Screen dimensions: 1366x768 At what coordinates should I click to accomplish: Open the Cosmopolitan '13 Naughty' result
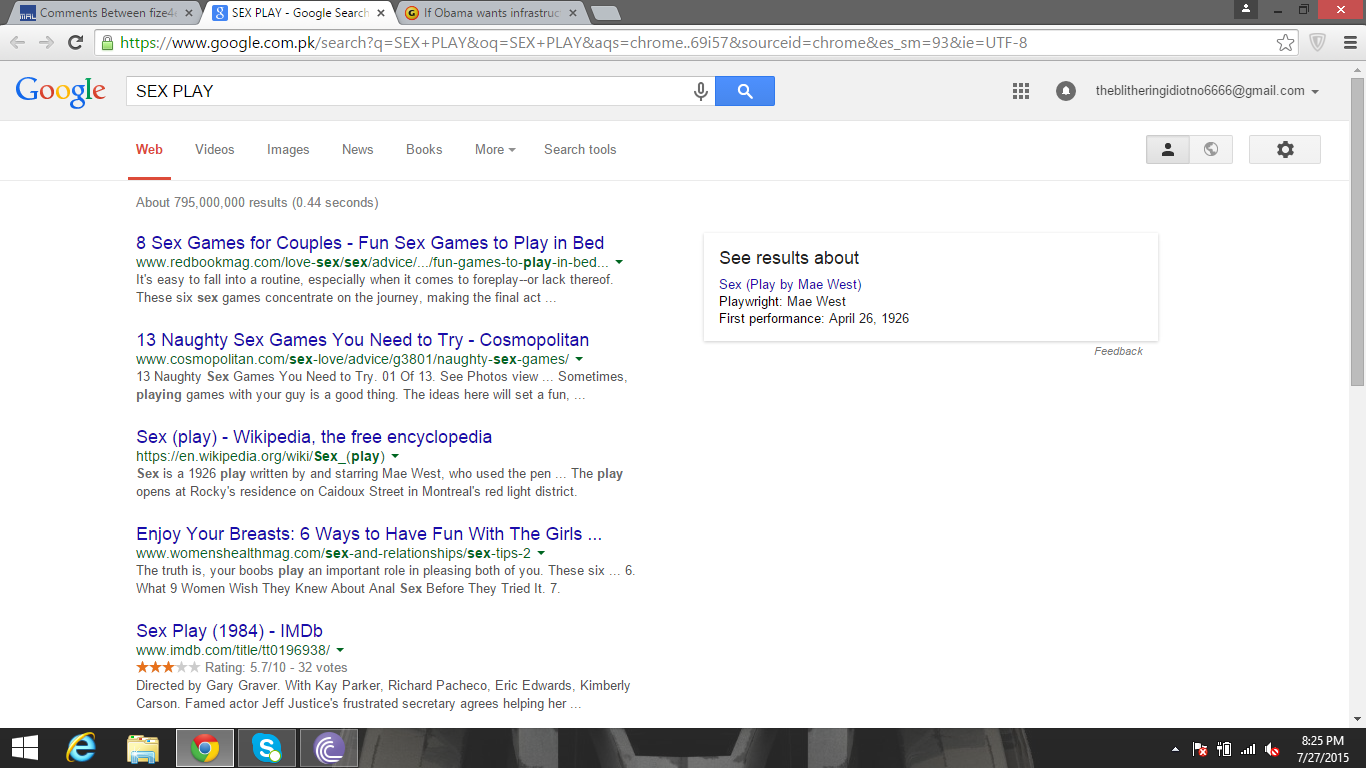click(x=363, y=340)
